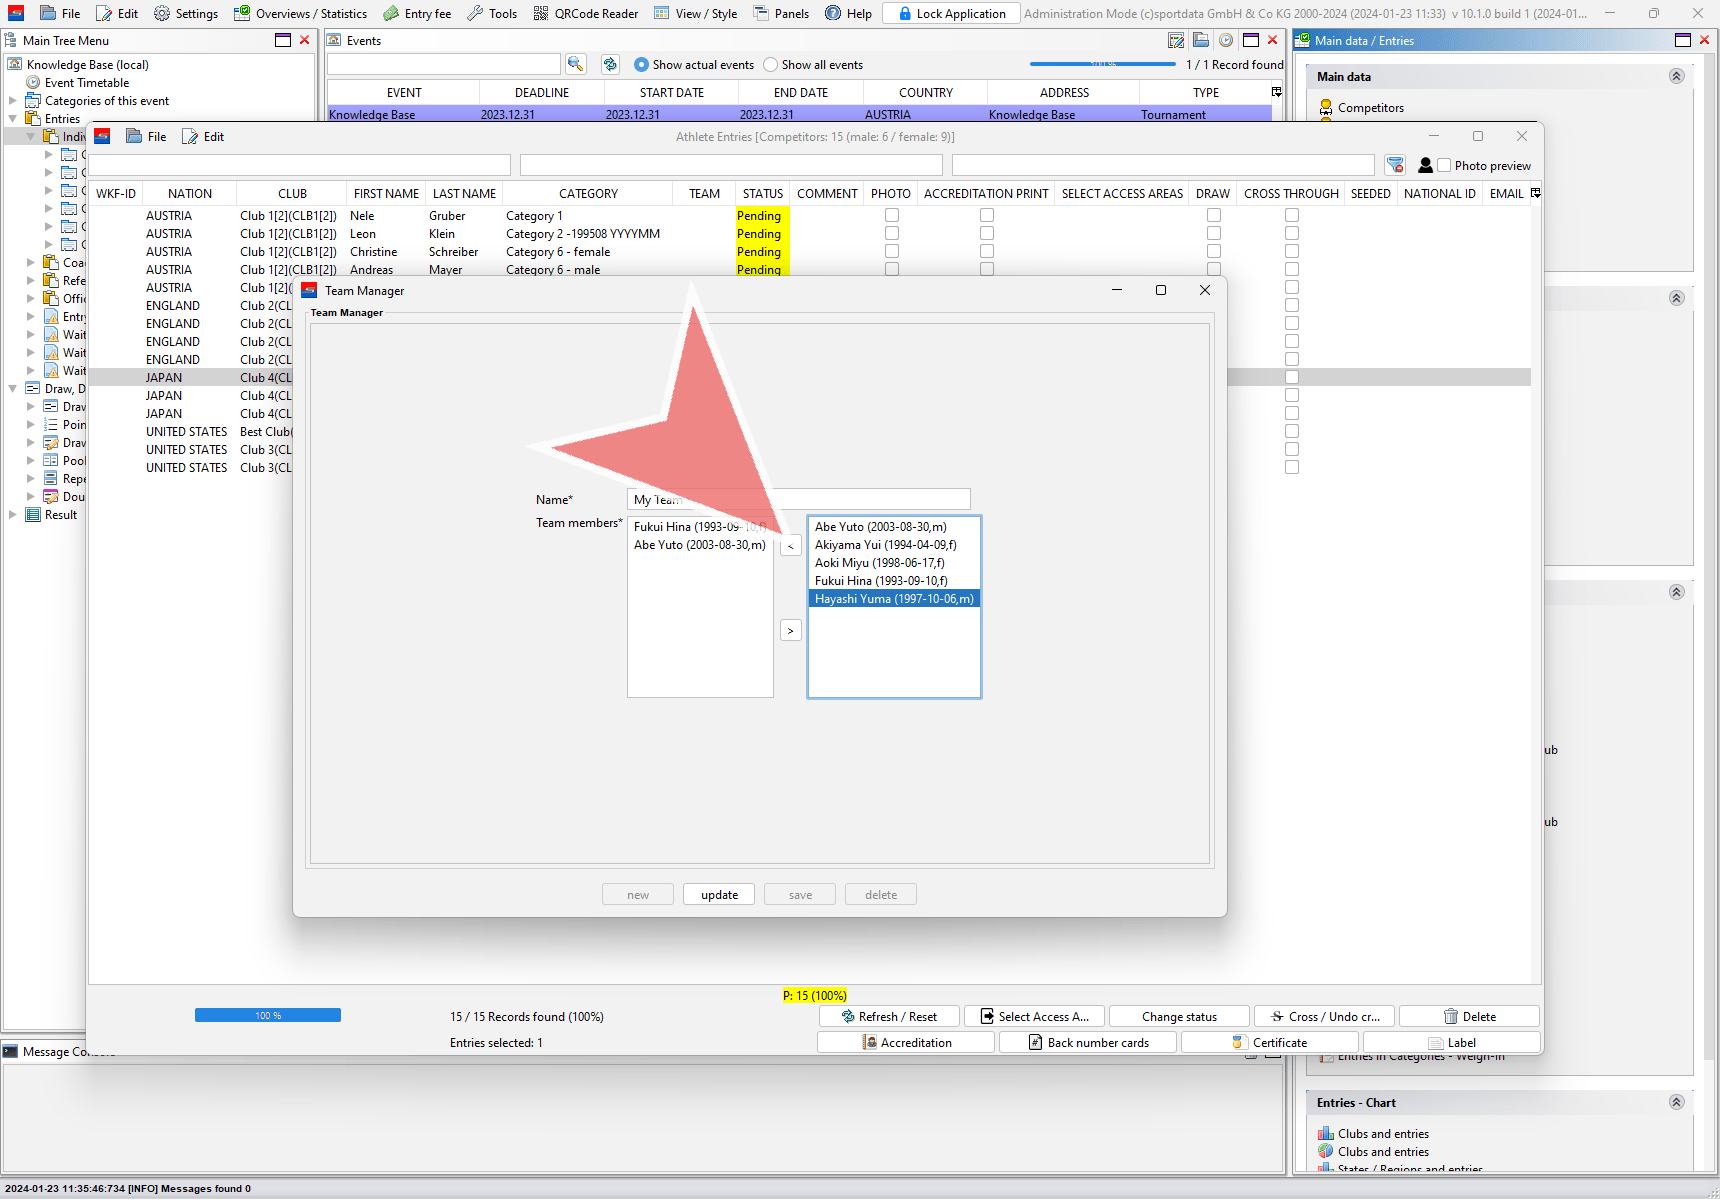1720x1200 pixels.
Task: Click the left arrow to add team member
Action: click(791, 546)
